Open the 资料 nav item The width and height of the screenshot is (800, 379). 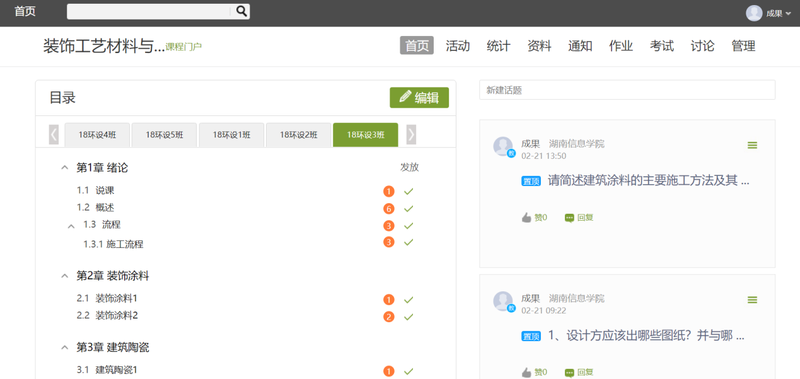point(539,45)
